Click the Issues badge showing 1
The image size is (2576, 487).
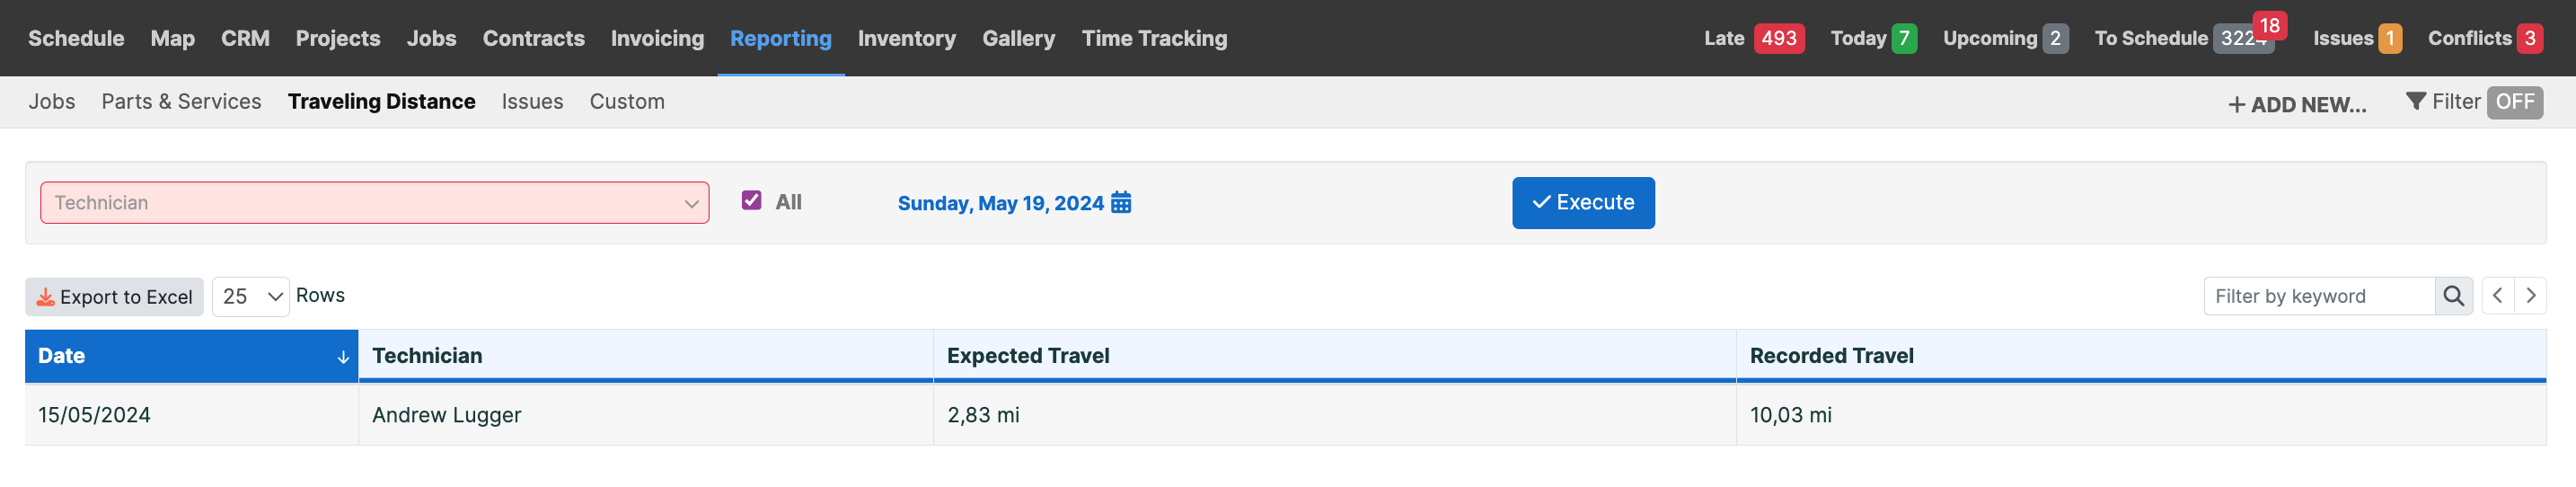tap(2389, 38)
